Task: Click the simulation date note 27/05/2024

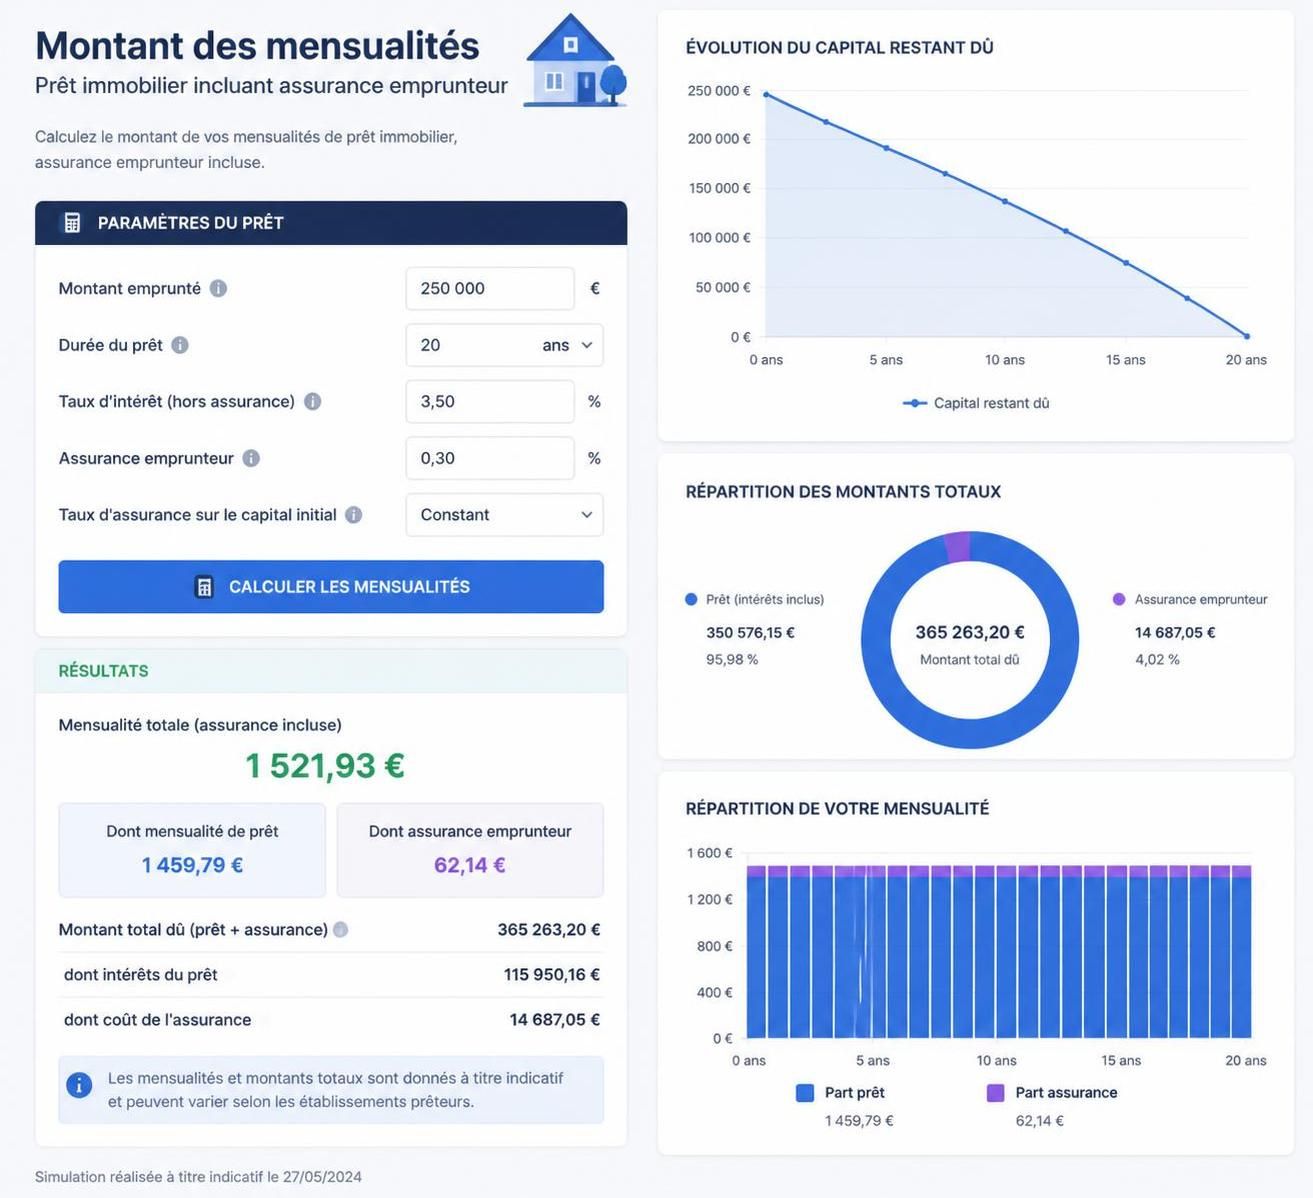Action: 198,1177
